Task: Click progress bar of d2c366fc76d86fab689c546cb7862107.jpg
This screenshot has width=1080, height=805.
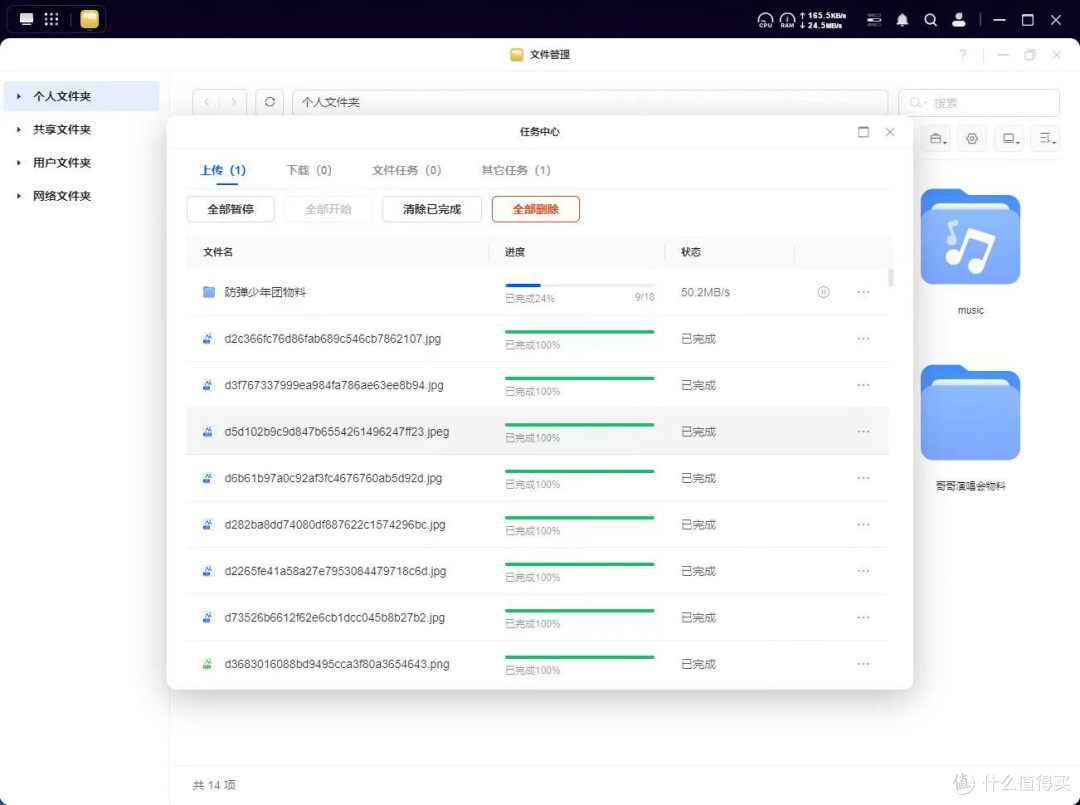Action: point(579,332)
